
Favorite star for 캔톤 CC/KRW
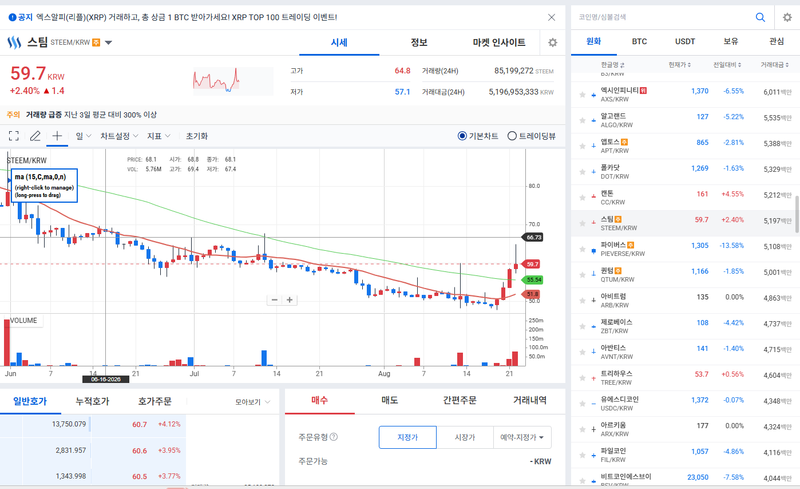click(582, 198)
